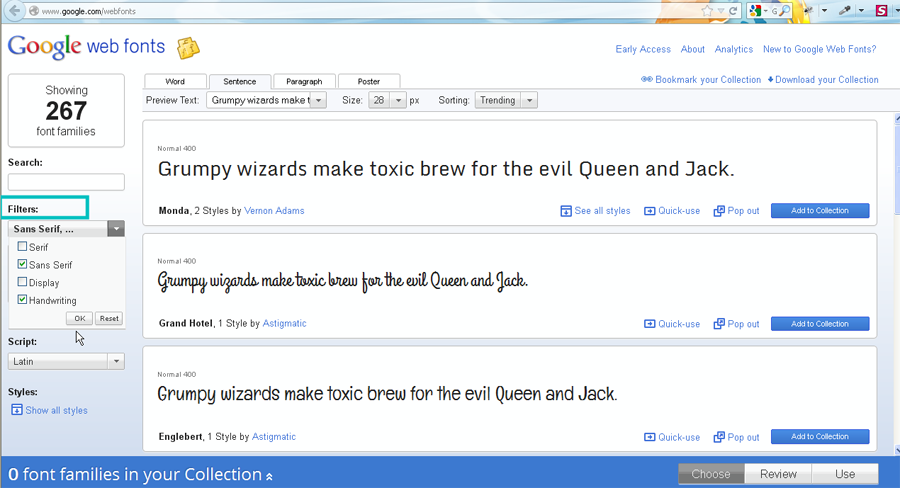Image resolution: width=900 pixels, height=488 pixels.
Task: Open Vernon Adams designer link
Action: tap(274, 211)
